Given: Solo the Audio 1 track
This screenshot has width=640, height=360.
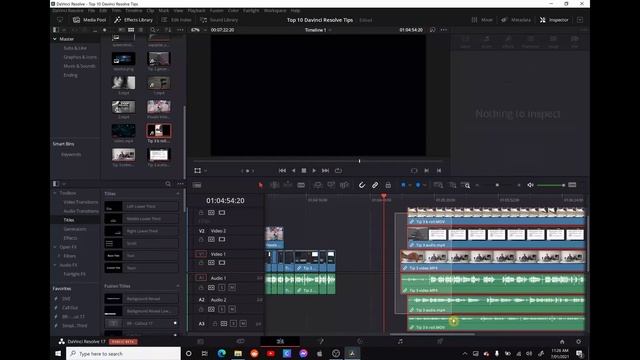Looking at the screenshot, I should 222,287.
